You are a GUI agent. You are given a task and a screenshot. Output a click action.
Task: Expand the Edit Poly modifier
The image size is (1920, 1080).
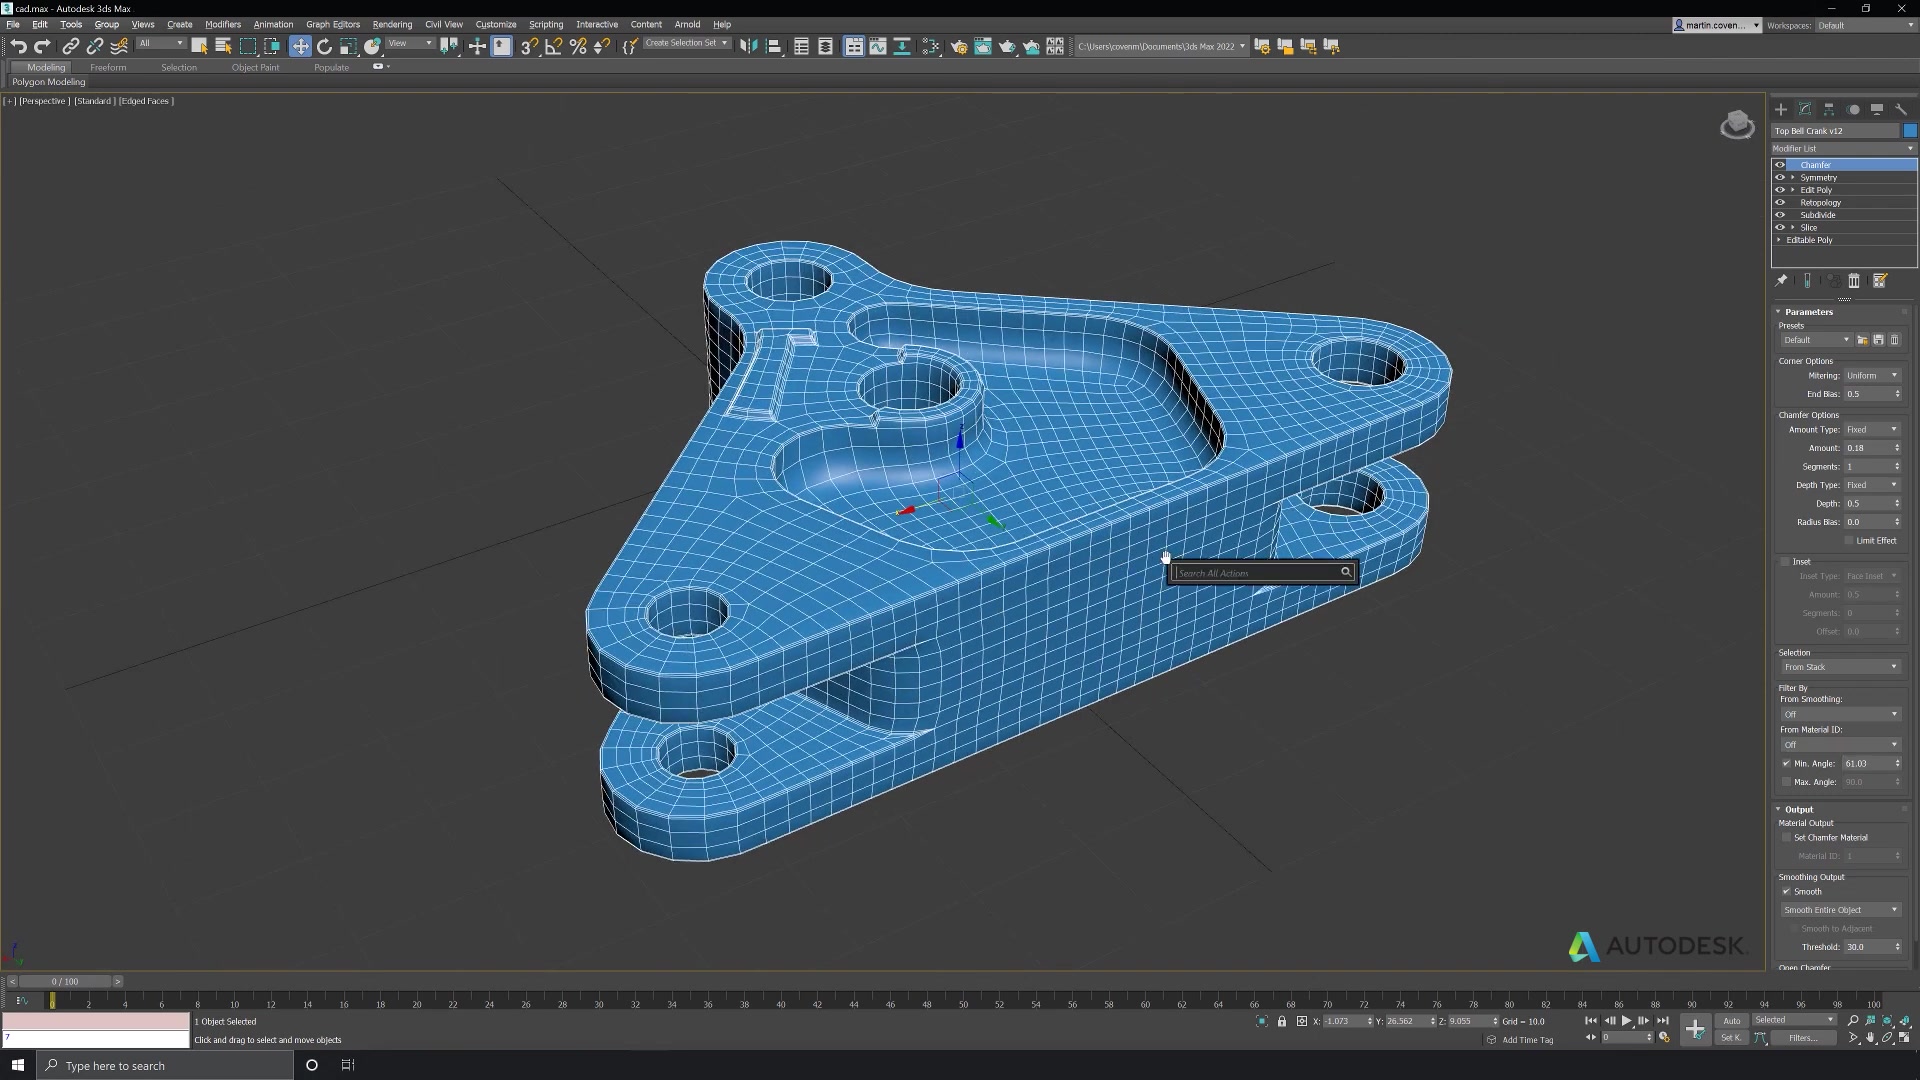tap(1791, 190)
